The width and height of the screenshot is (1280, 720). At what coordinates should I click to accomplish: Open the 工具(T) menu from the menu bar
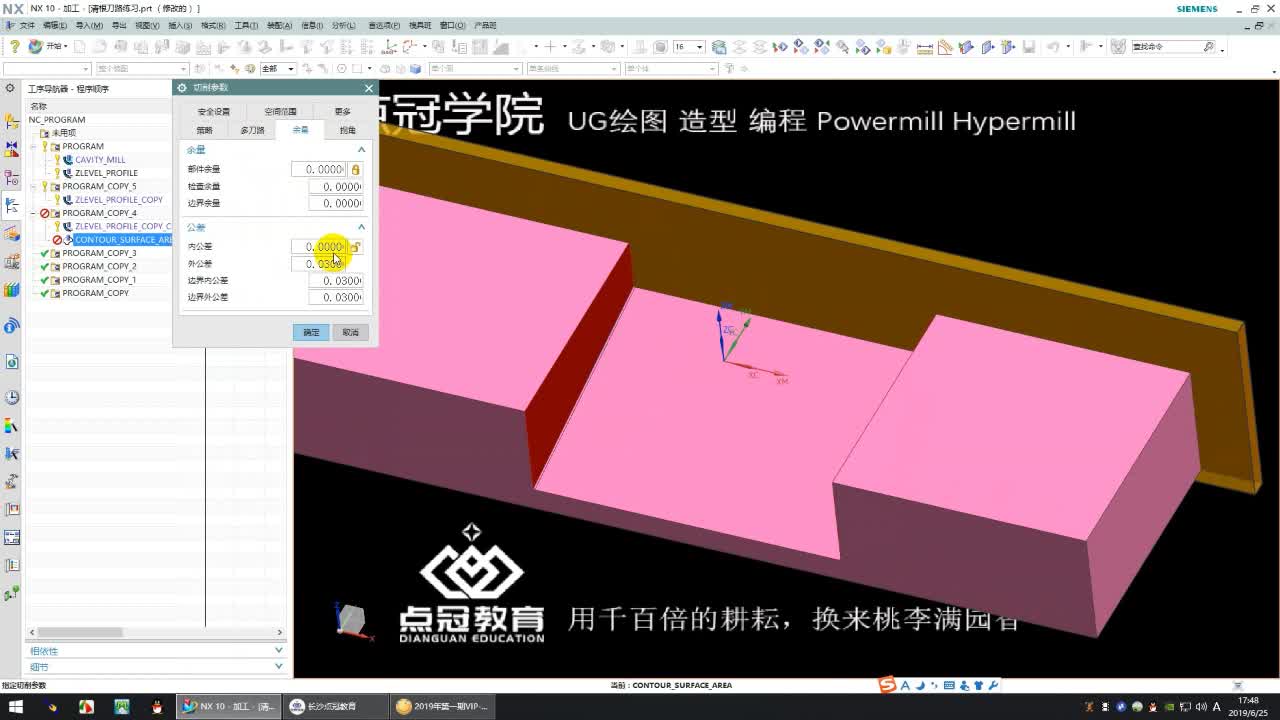[x=245, y=25]
